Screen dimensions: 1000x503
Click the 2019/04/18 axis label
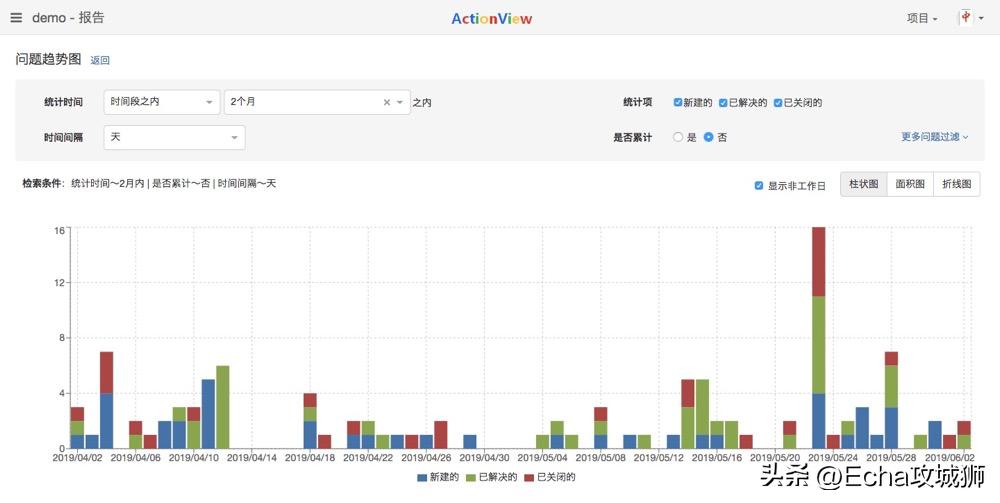tap(310, 458)
